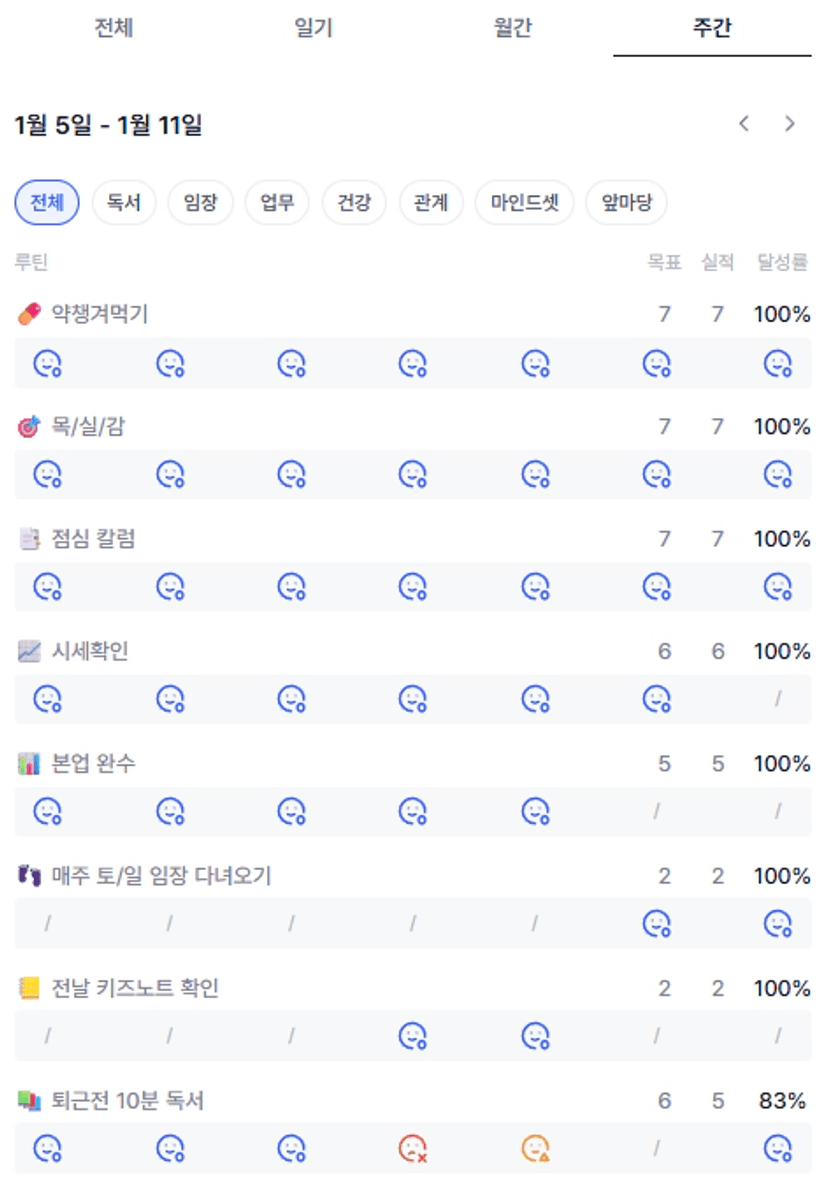
Task: Toggle first day check for 약챙겨먹기
Action: point(47,363)
